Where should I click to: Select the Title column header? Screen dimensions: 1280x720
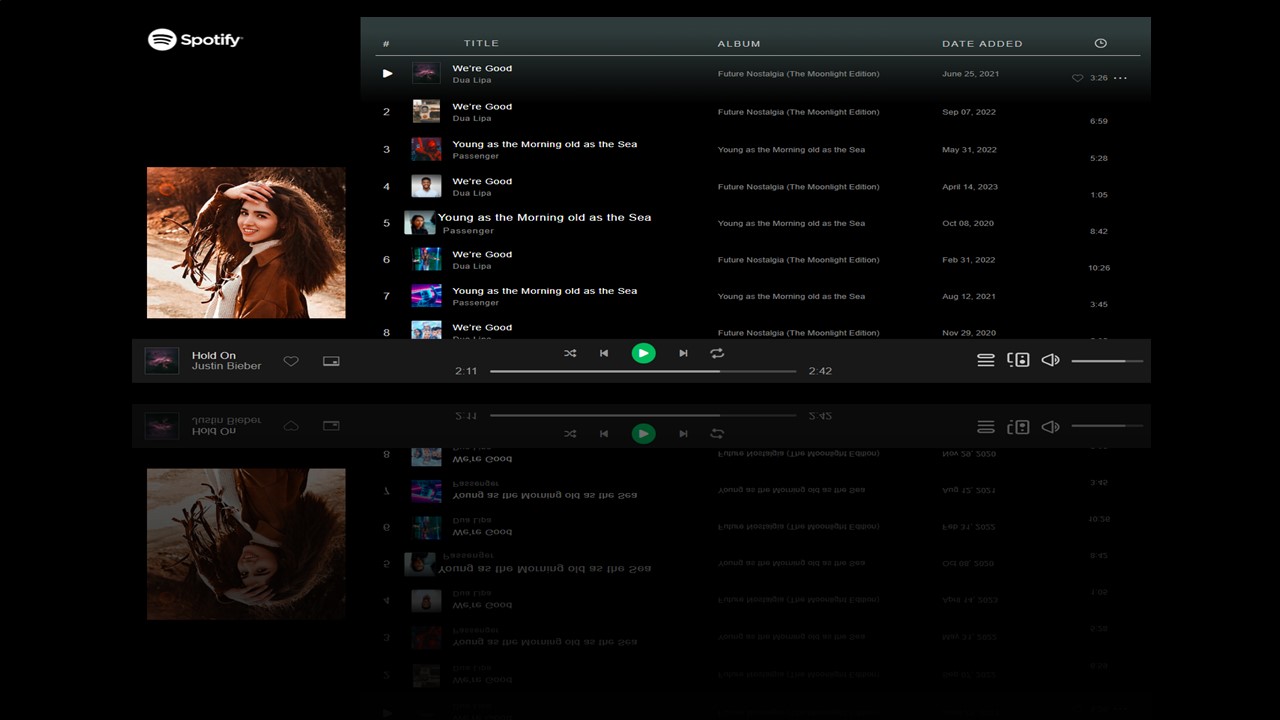481,43
